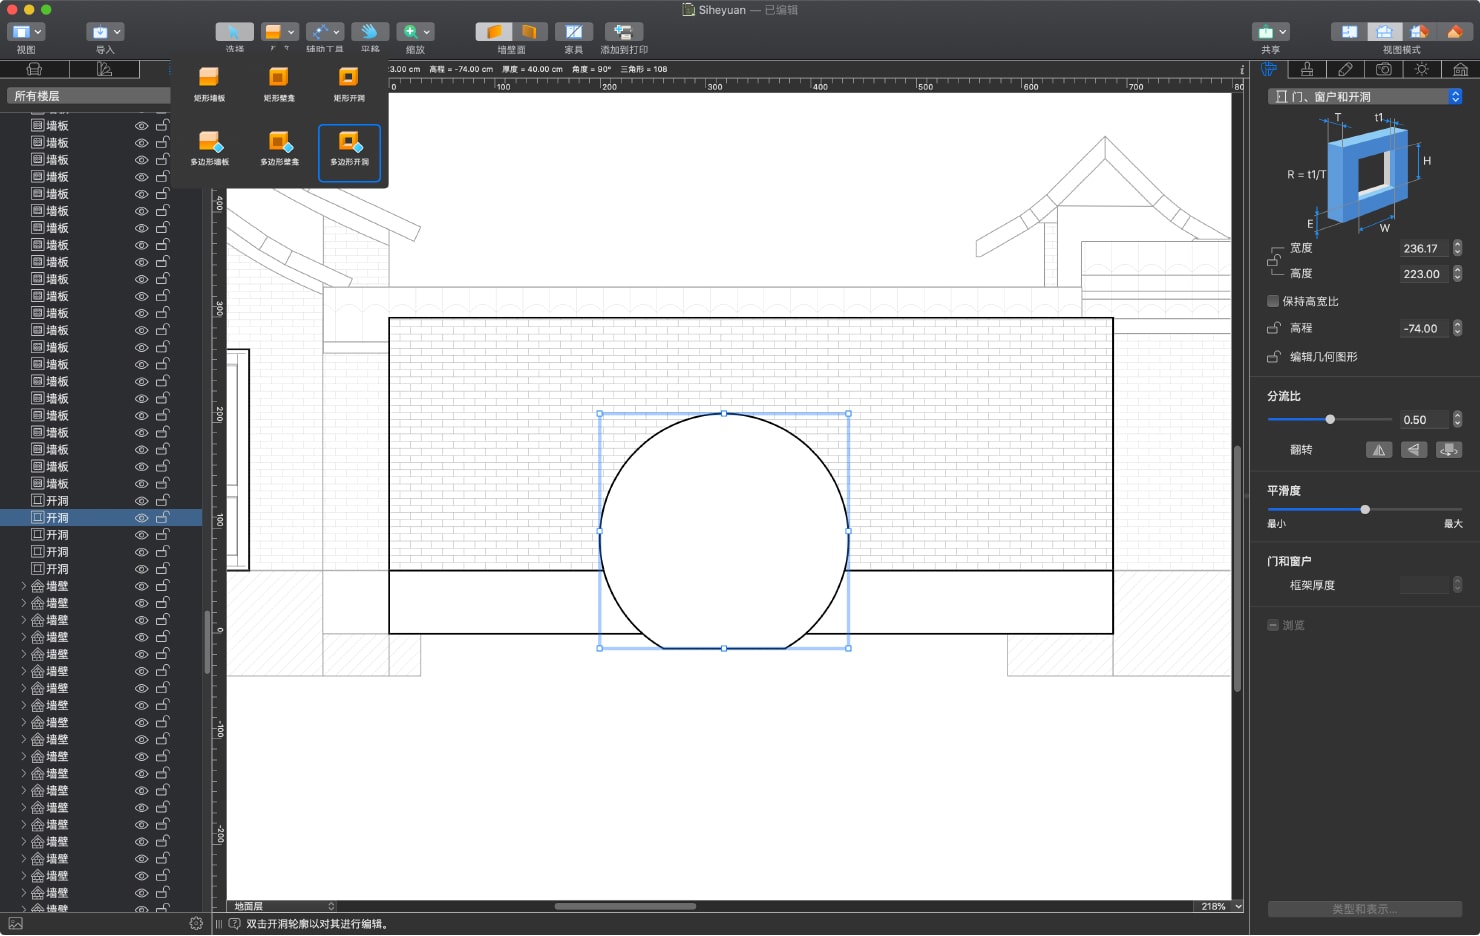1480x936 pixels.
Task: Click the 类型和表示... button
Action: 1365,909
